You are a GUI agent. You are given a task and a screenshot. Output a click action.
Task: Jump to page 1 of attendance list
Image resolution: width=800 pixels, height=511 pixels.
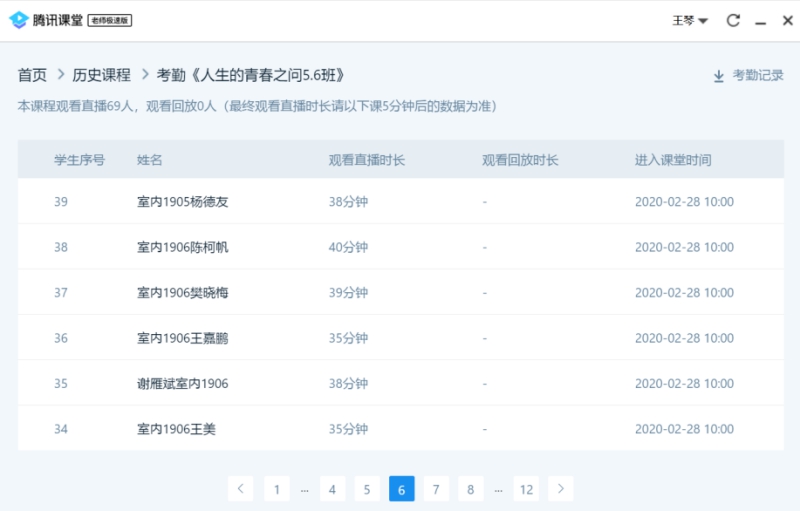(x=276, y=488)
